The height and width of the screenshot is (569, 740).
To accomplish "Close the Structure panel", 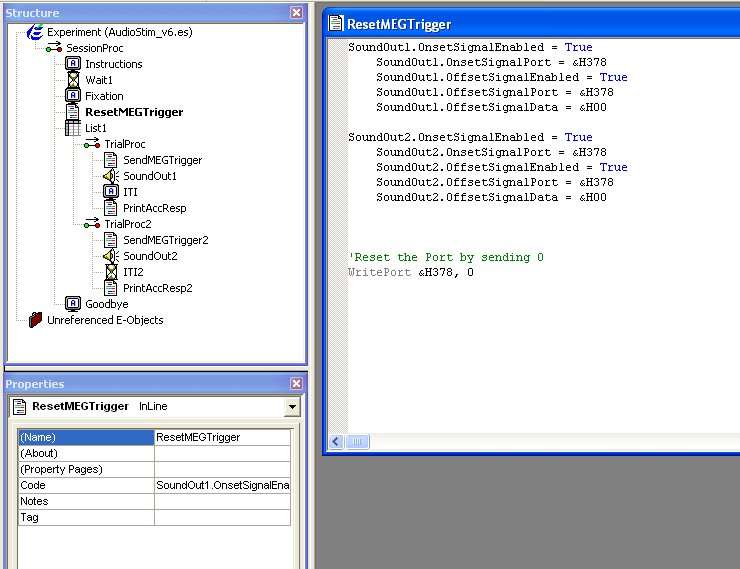I will pos(296,13).
